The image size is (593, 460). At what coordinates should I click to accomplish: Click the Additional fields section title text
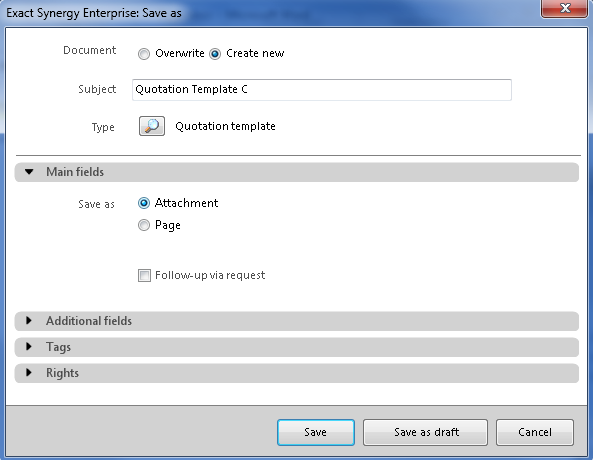[x=89, y=321]
